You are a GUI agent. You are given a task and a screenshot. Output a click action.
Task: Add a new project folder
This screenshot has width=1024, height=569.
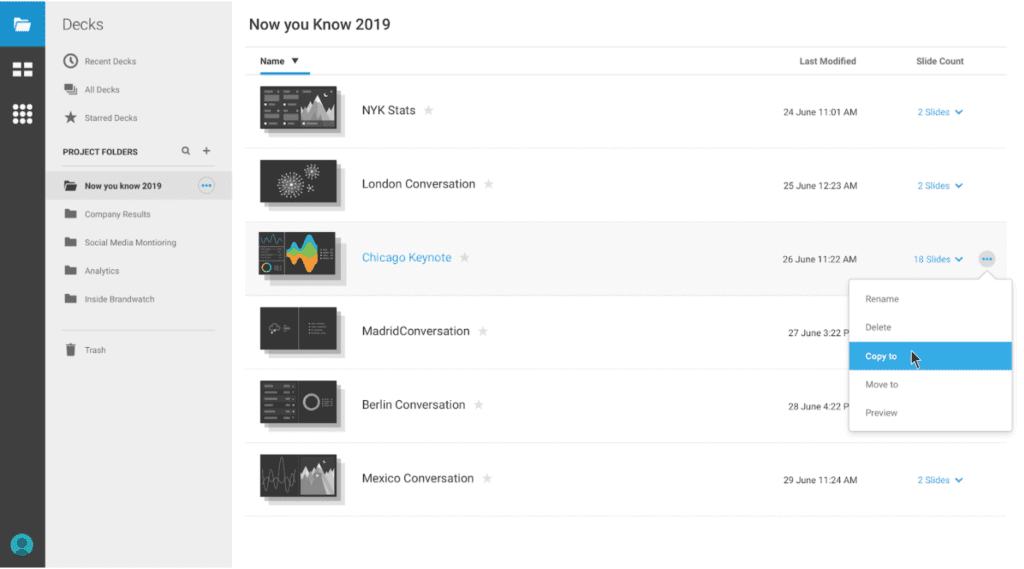tap(207, 151)
